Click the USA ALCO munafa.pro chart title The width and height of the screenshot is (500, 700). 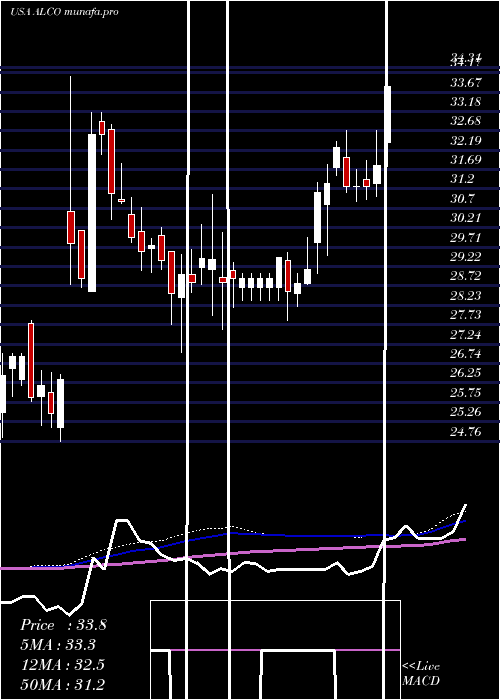click(64, 12)
